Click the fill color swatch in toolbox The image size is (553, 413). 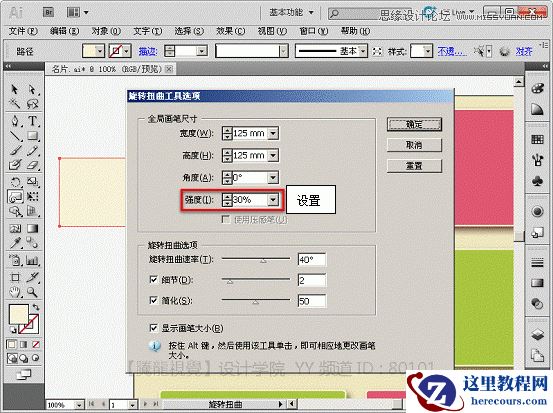pyautogui.click(x=18, y=314)
